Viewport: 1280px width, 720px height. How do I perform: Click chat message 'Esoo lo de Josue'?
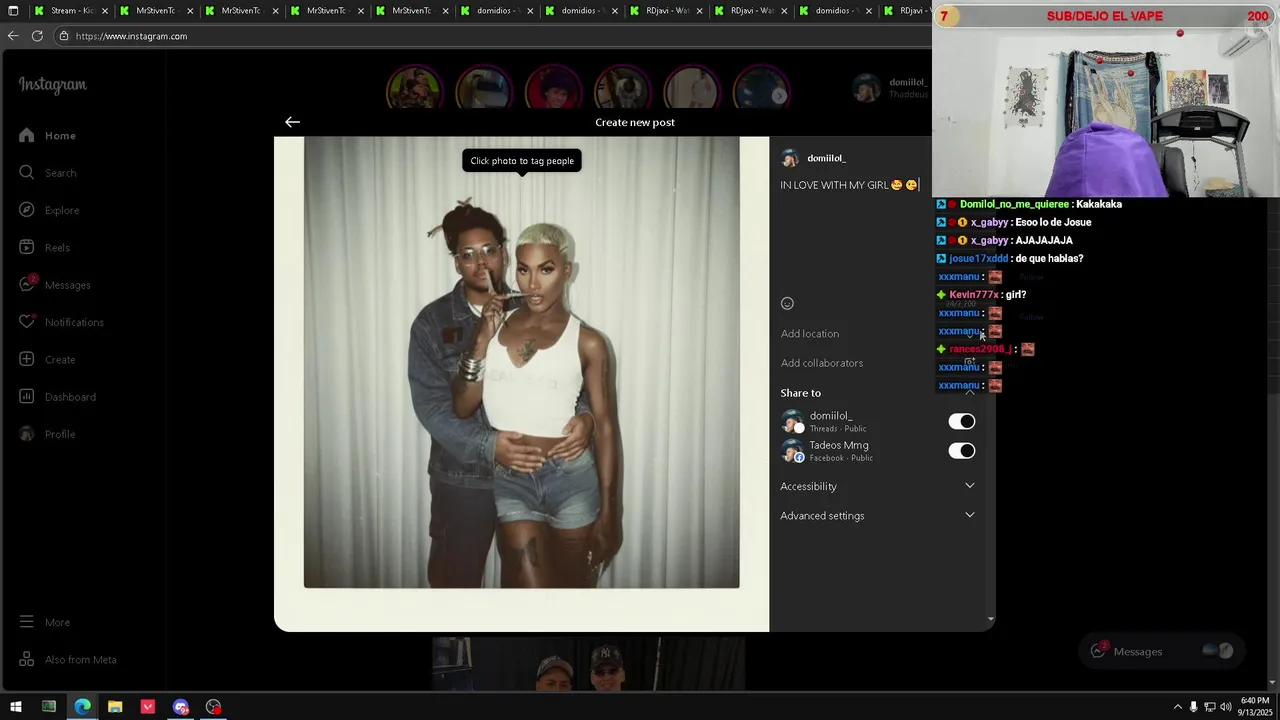(x=1053, y=223)
